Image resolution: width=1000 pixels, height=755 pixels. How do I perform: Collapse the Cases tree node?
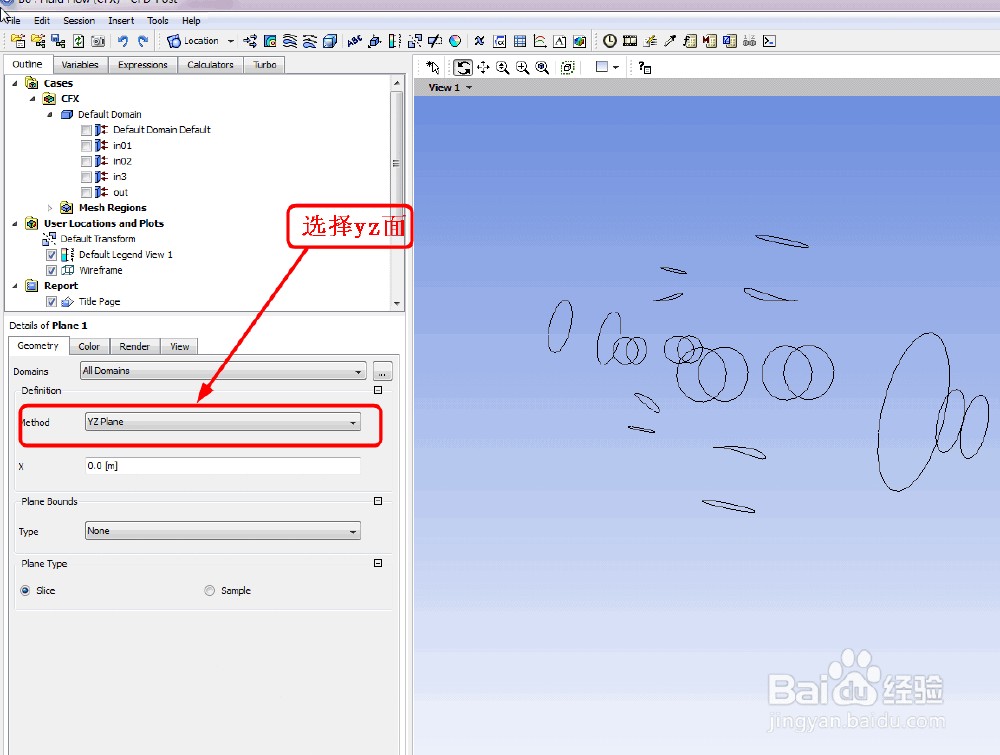point(15,84)
